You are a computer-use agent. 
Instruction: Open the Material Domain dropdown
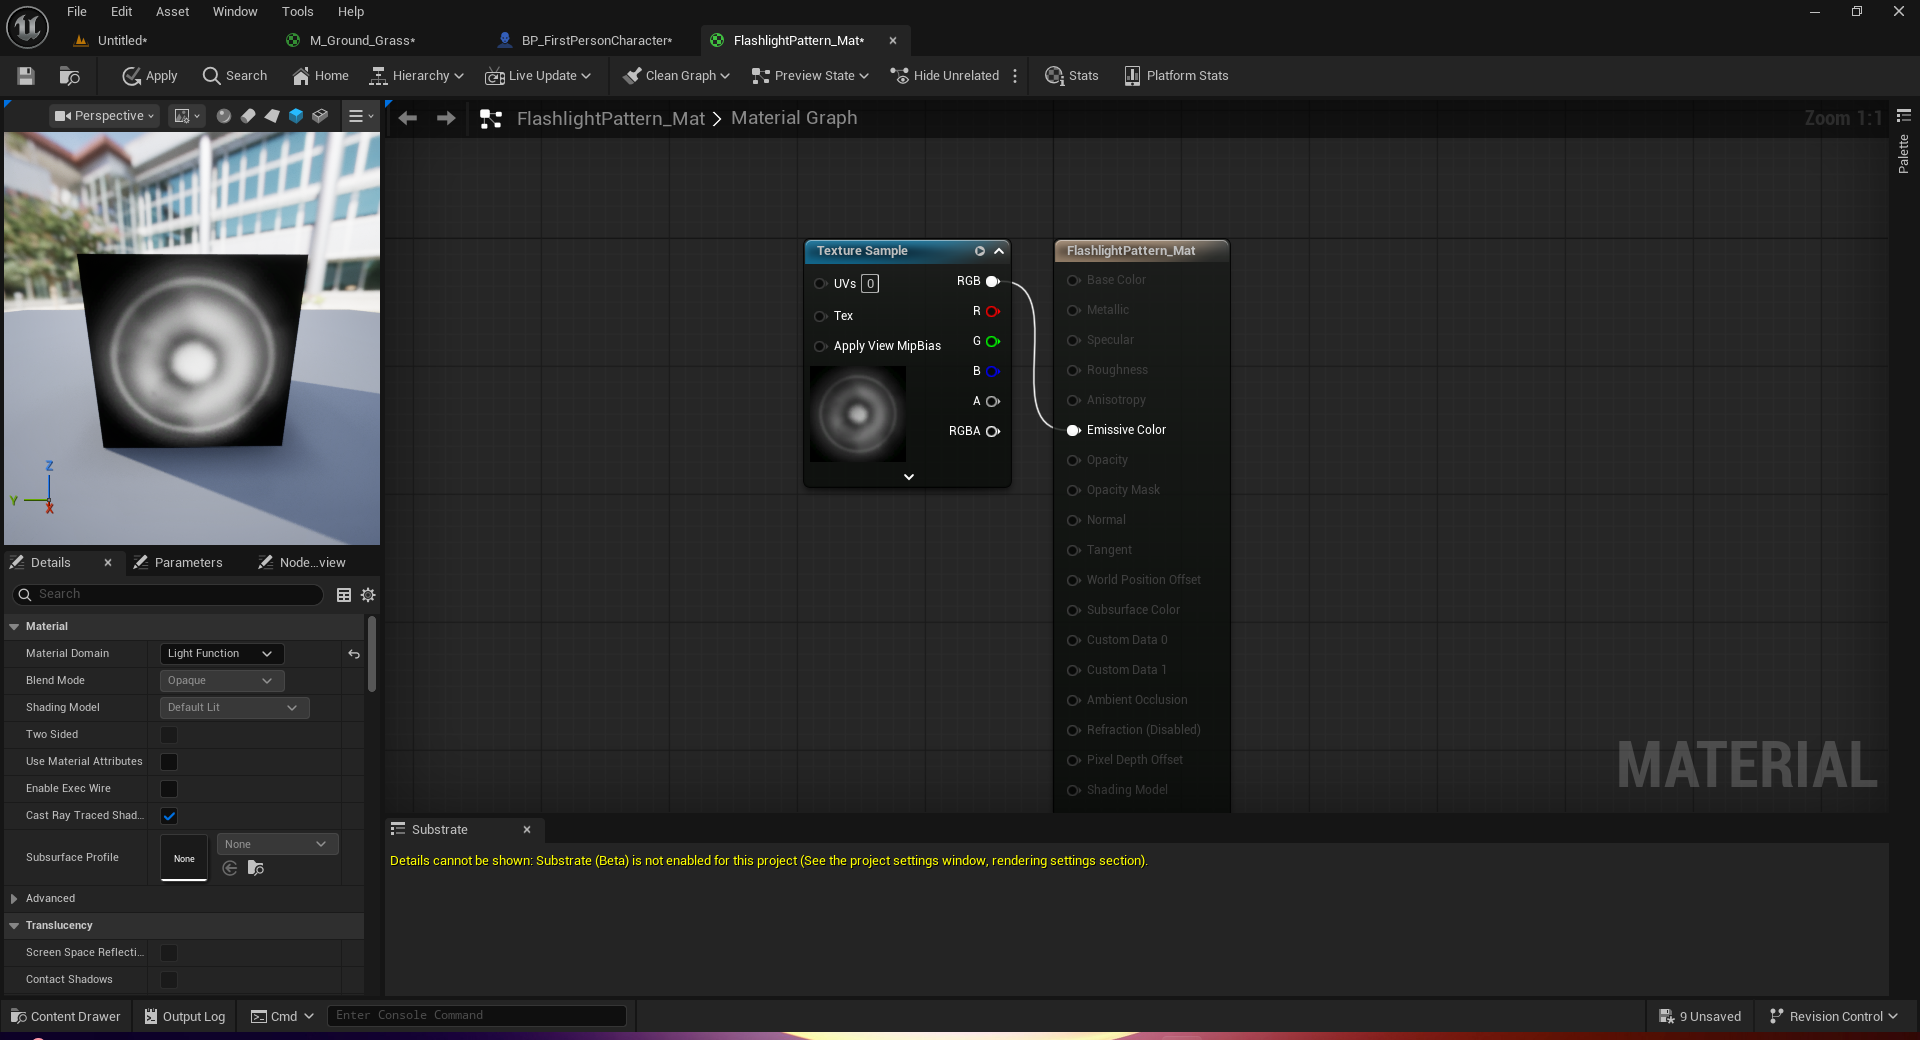(221, 654)
